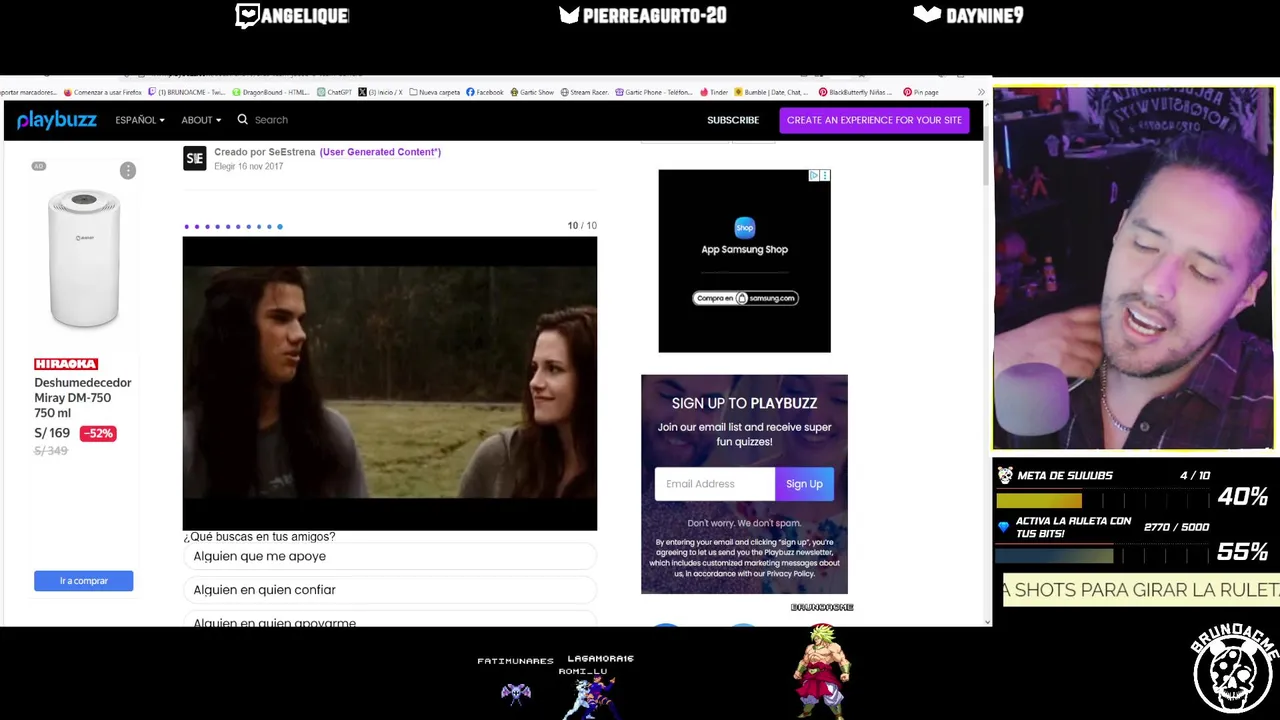Open the Inicio / X bookmark

tap(381, 92)
